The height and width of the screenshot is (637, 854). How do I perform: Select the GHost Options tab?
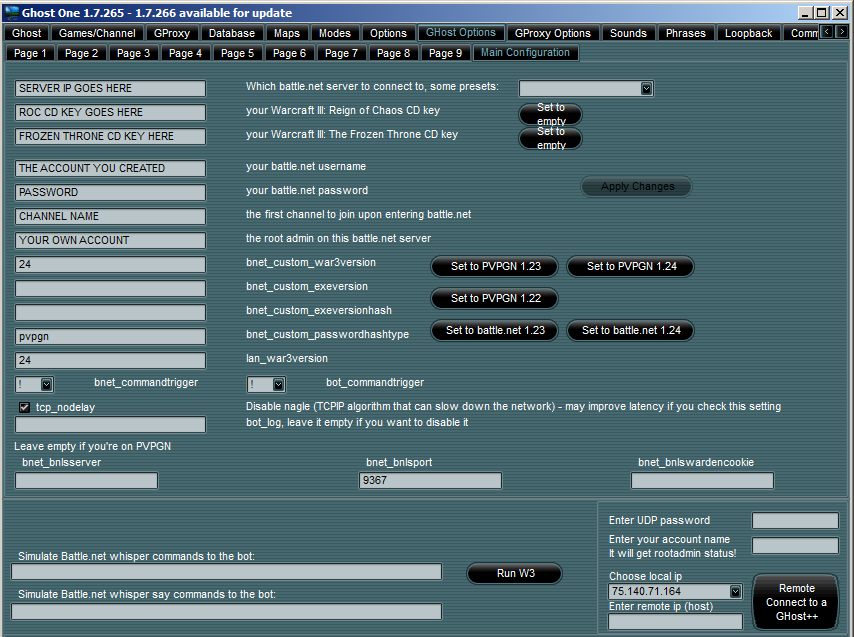(461, 33)
